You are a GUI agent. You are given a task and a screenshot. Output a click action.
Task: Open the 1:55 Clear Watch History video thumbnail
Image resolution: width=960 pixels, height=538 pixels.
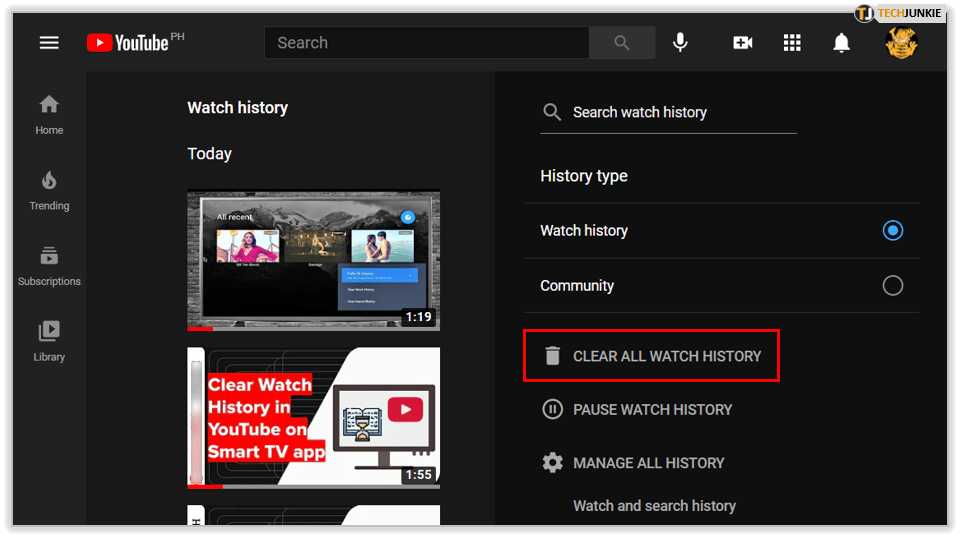(x=313, y=417)
